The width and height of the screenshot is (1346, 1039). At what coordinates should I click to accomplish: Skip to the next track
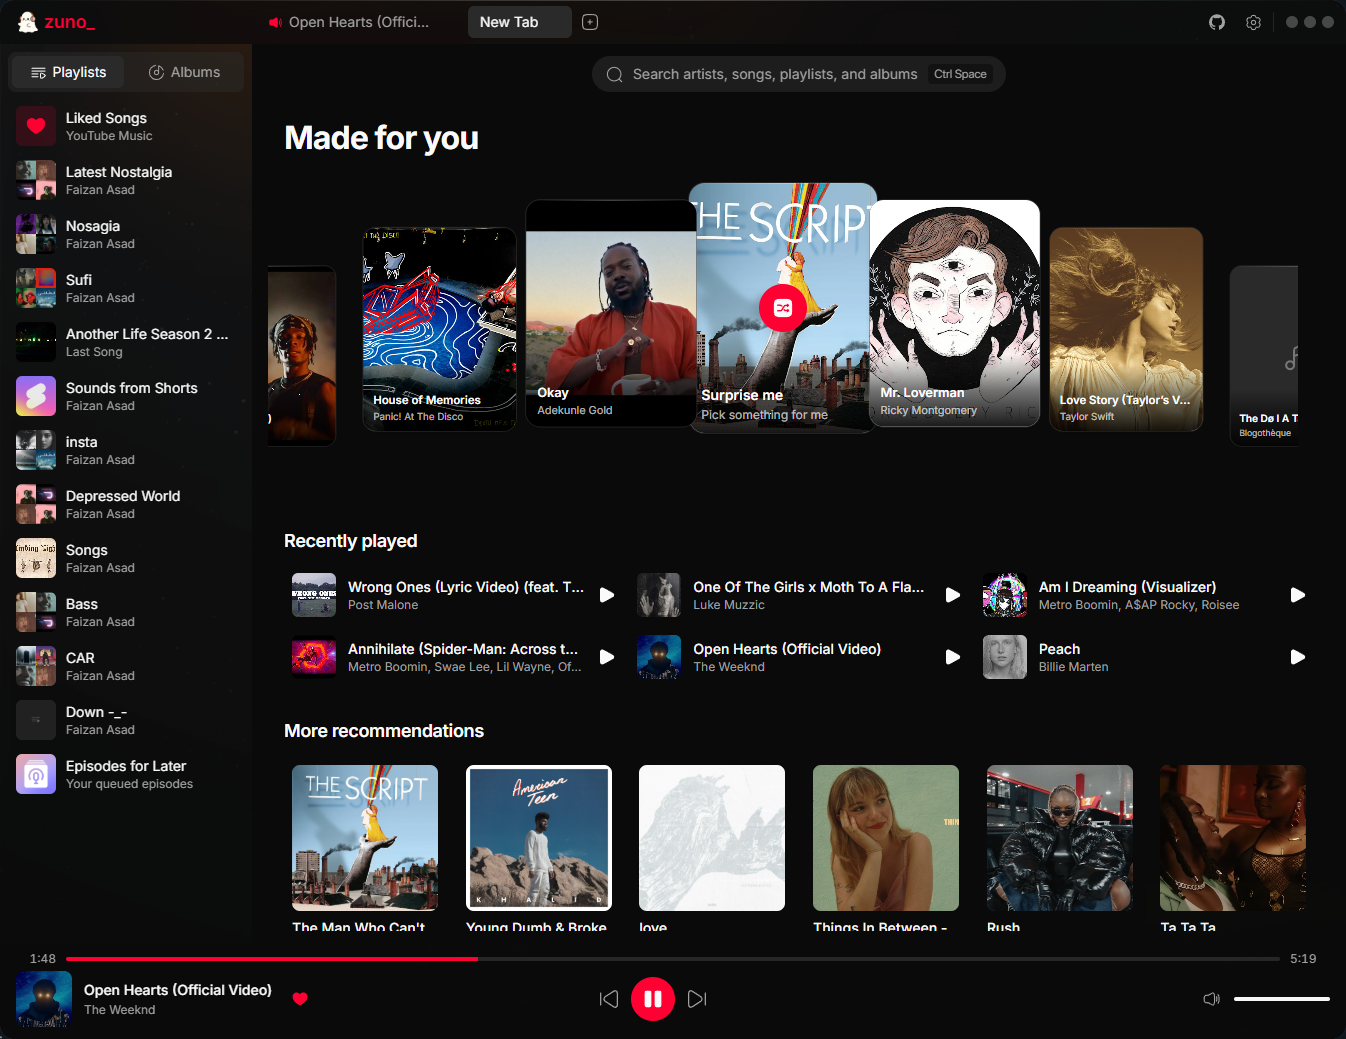tap(697, 999)
